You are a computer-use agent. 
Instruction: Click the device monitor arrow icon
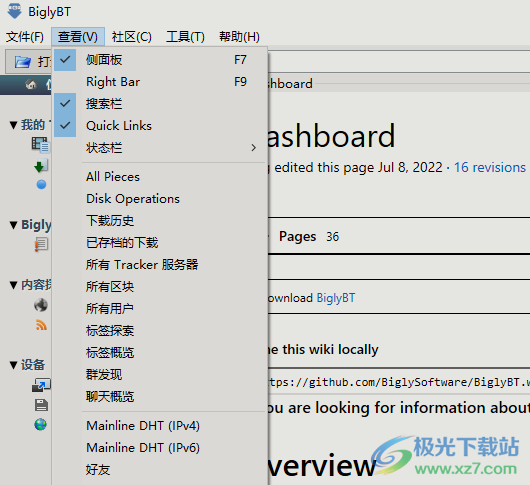[41, 385]
